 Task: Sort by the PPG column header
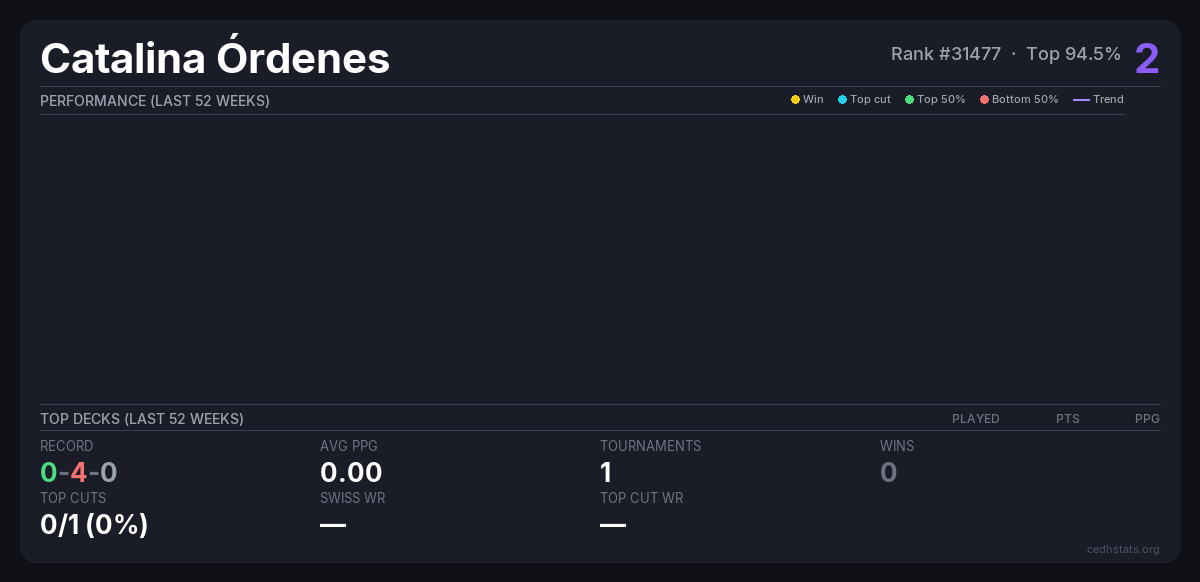(x=1147, y=419)
